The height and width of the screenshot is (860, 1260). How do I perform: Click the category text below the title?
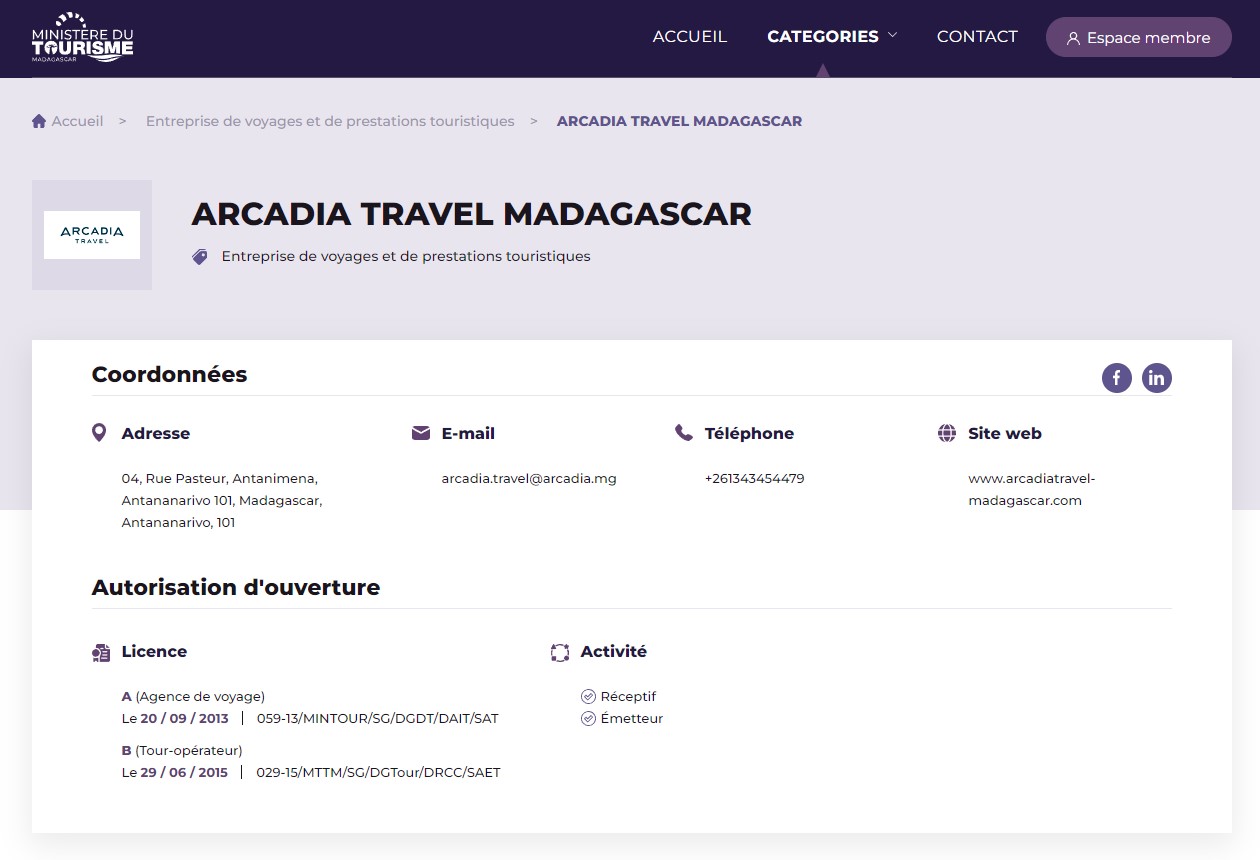coord(406,256)
